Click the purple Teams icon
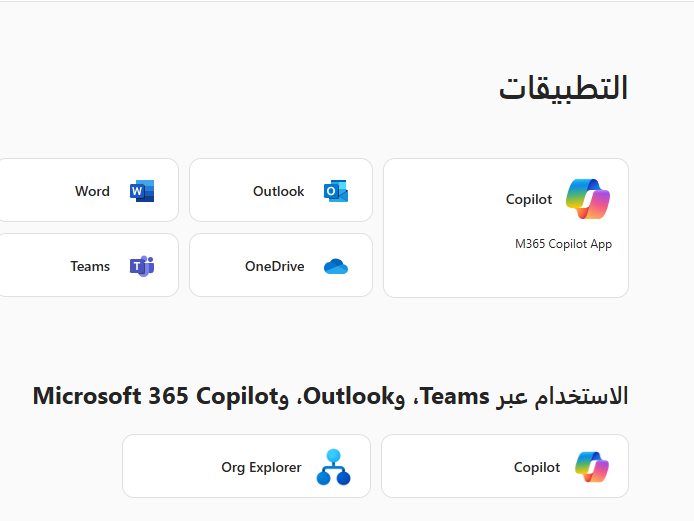The height and width of the screenshot is (521, 694). pyautogui.click(x=142, y=266)
